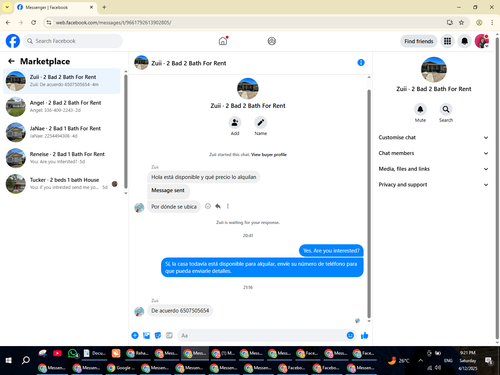Screen dimensions: 500x375
Task: Follow the View buyer profile link
Action: pyautogui.click(x=269, y=154)
